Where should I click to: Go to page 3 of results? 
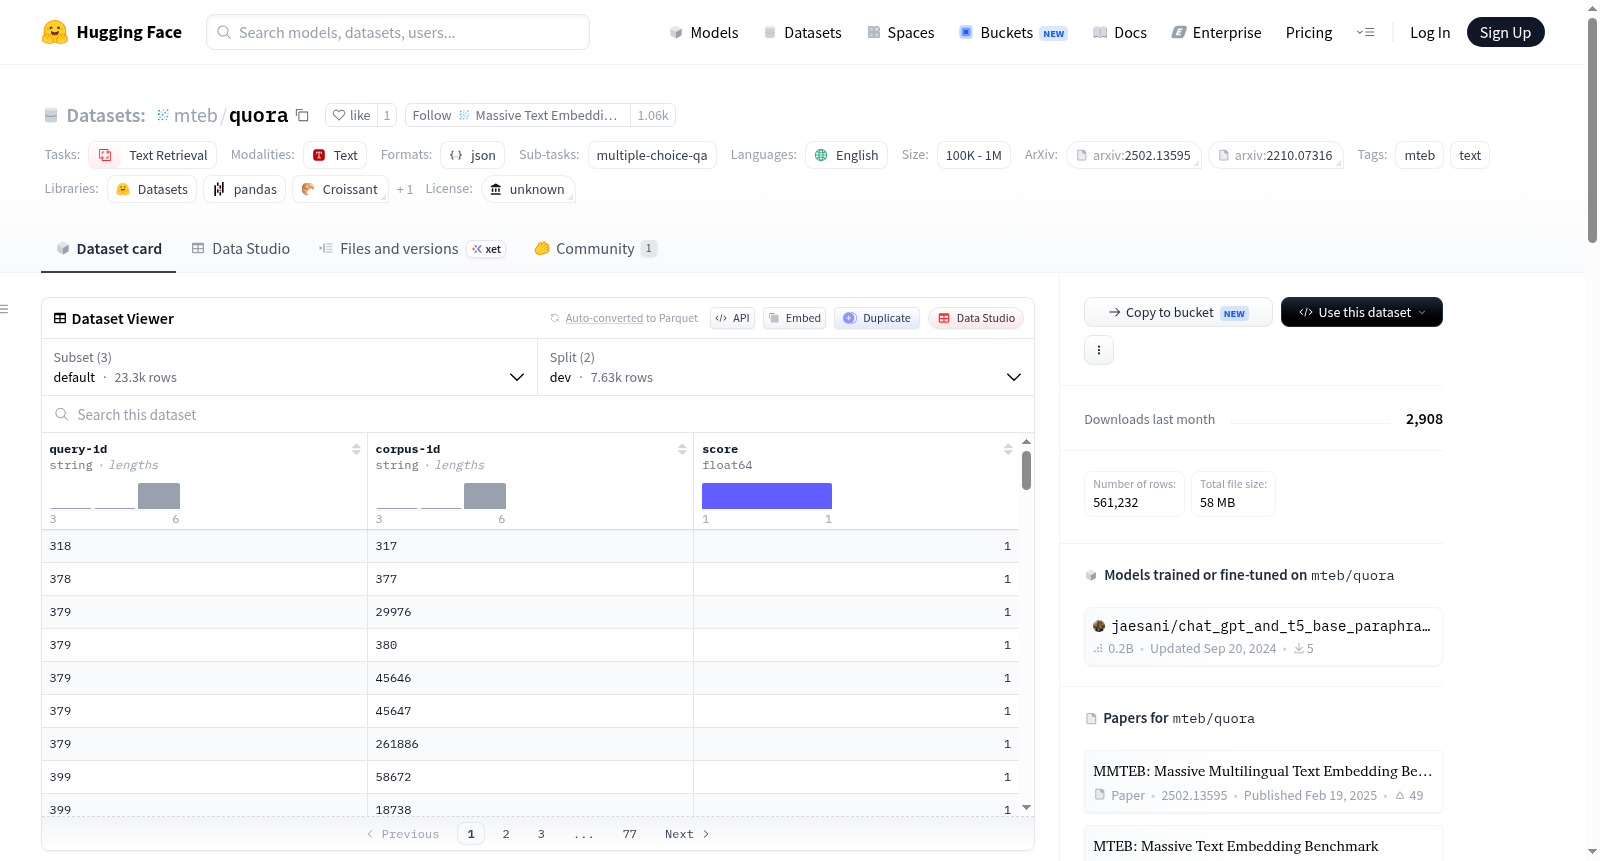541,834
